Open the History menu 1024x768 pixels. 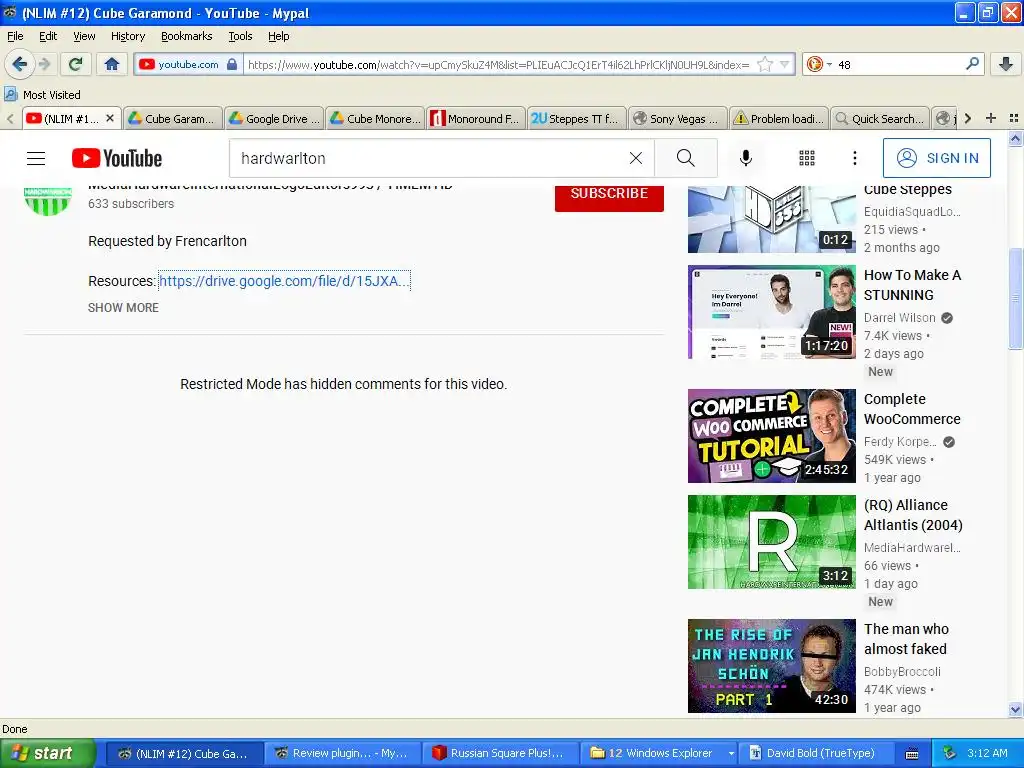tap(127, 36)
